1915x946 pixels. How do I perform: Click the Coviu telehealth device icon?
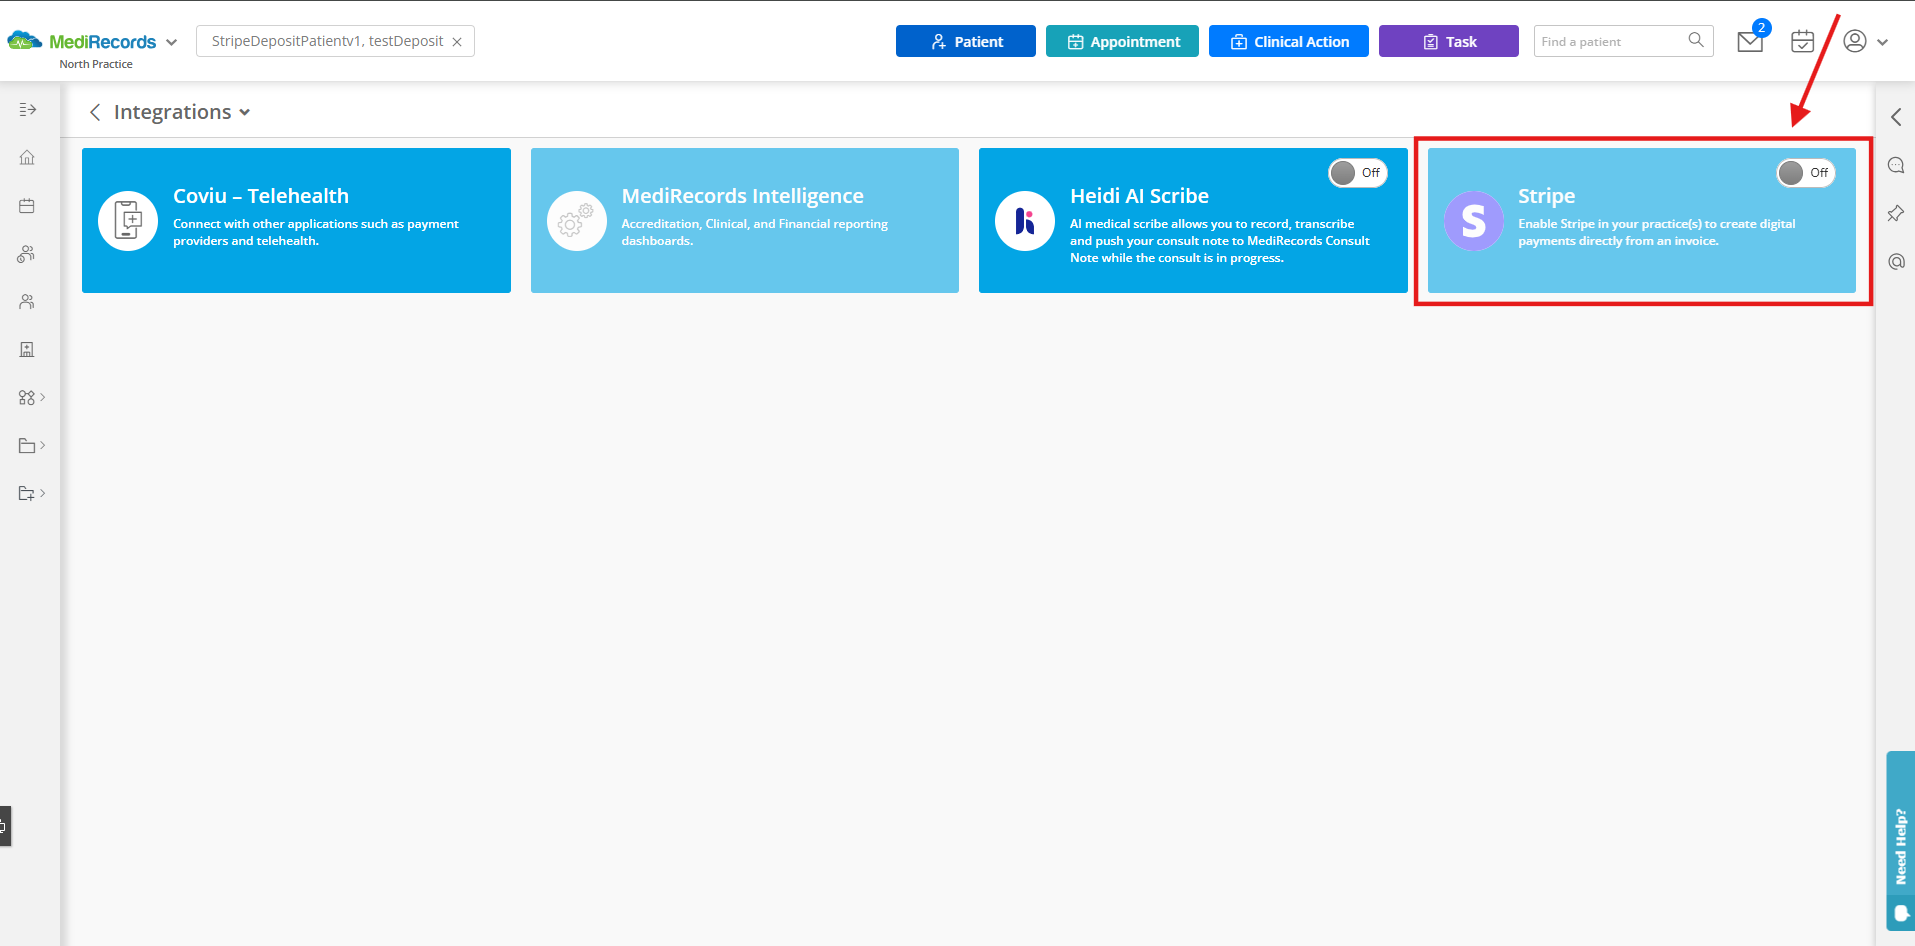[x=128, y=221]
